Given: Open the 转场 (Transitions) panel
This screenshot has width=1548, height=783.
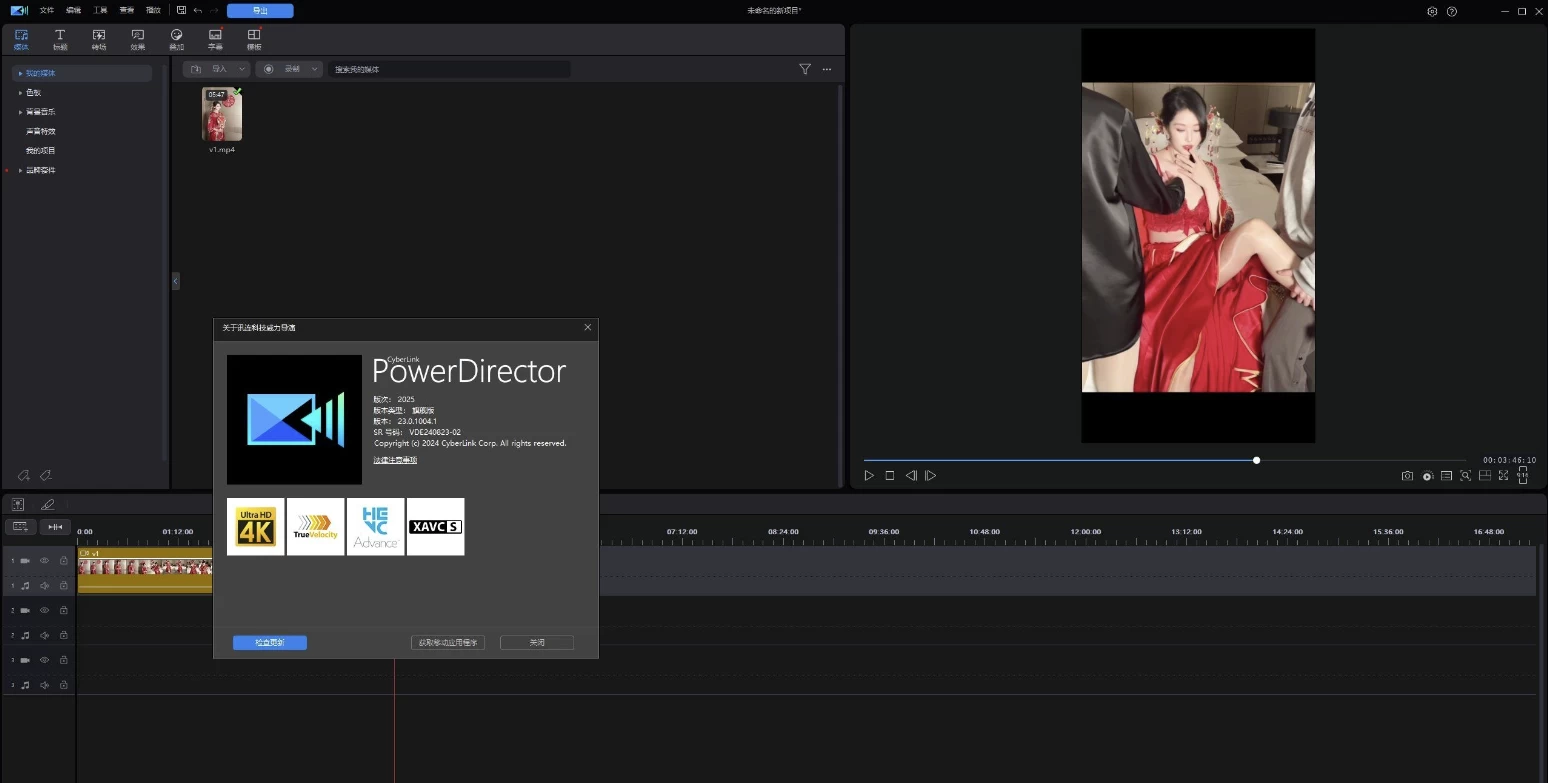Looking at the screenshot, I should pos(99,38).
